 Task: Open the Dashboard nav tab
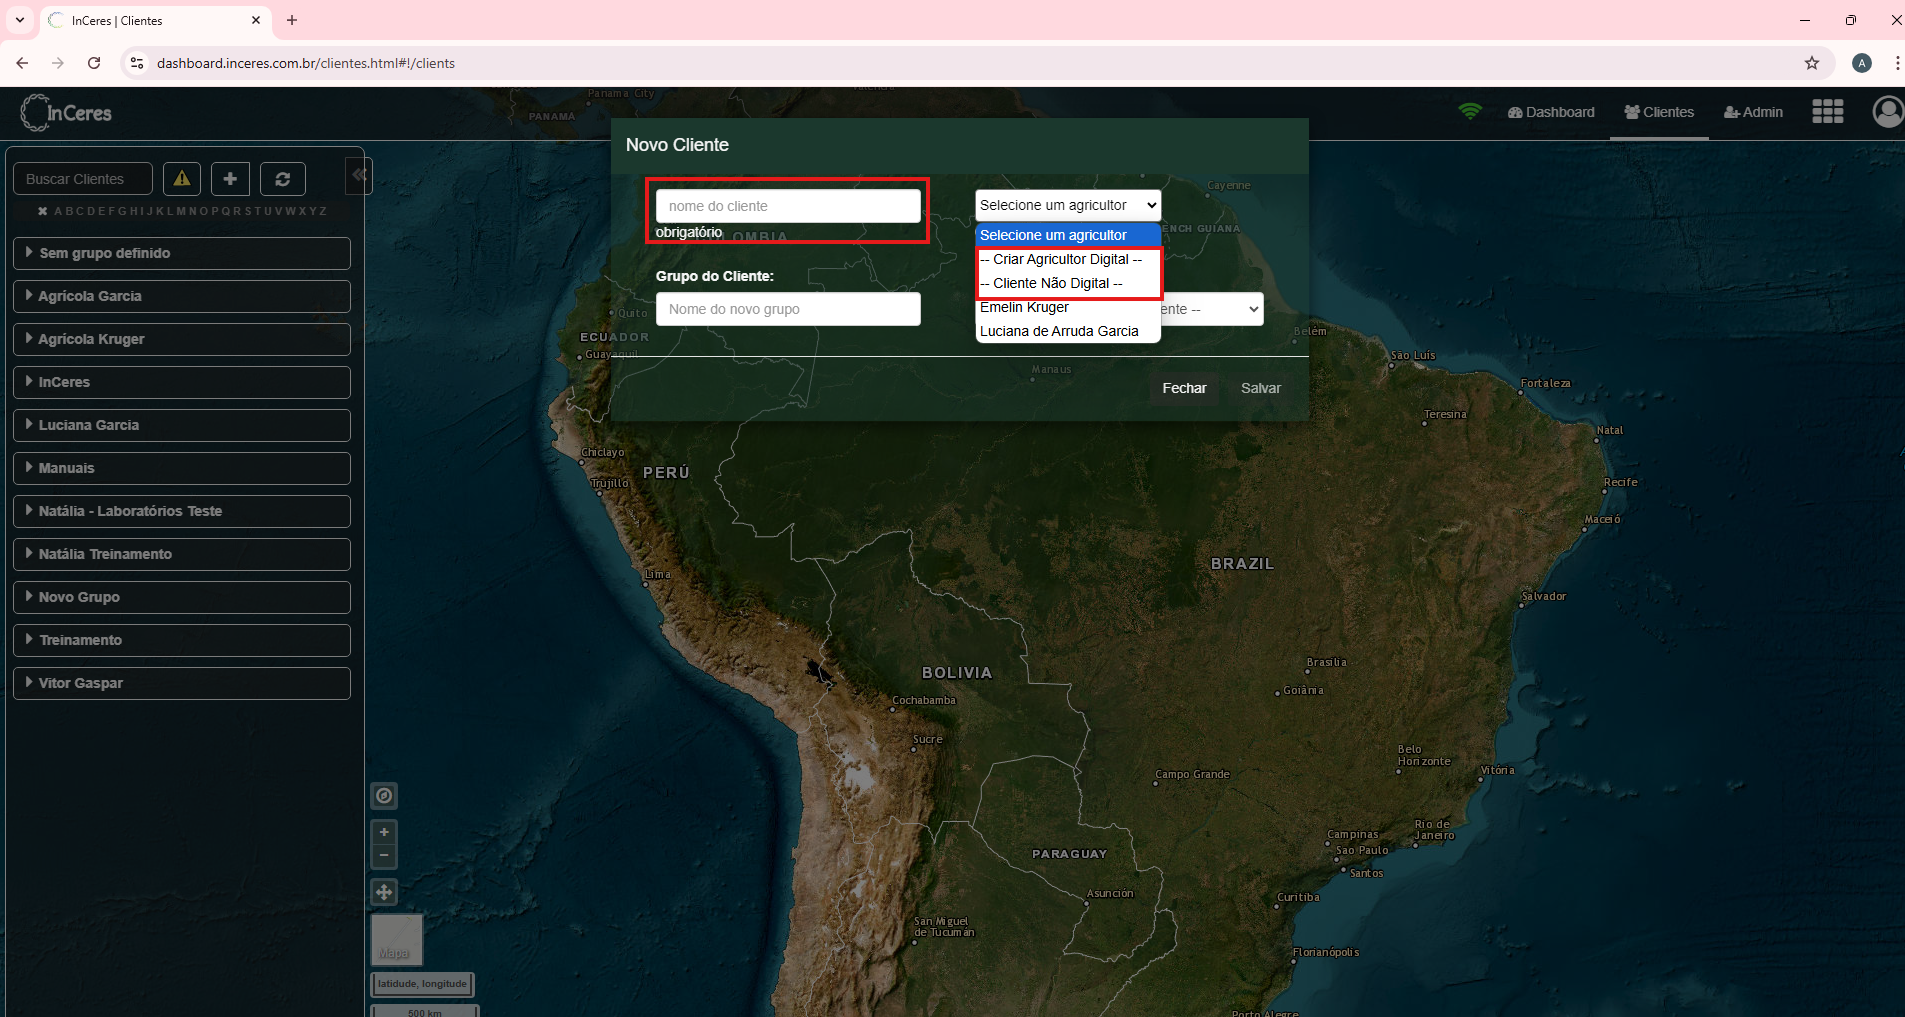[1551, 112]
